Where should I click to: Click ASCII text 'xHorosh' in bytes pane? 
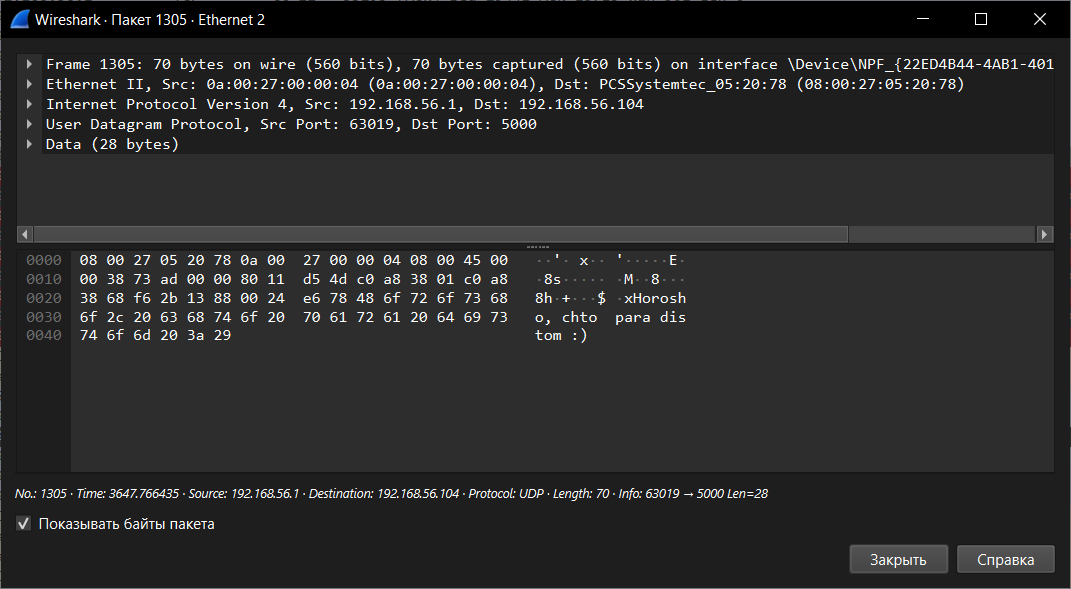tap(654, 299)
